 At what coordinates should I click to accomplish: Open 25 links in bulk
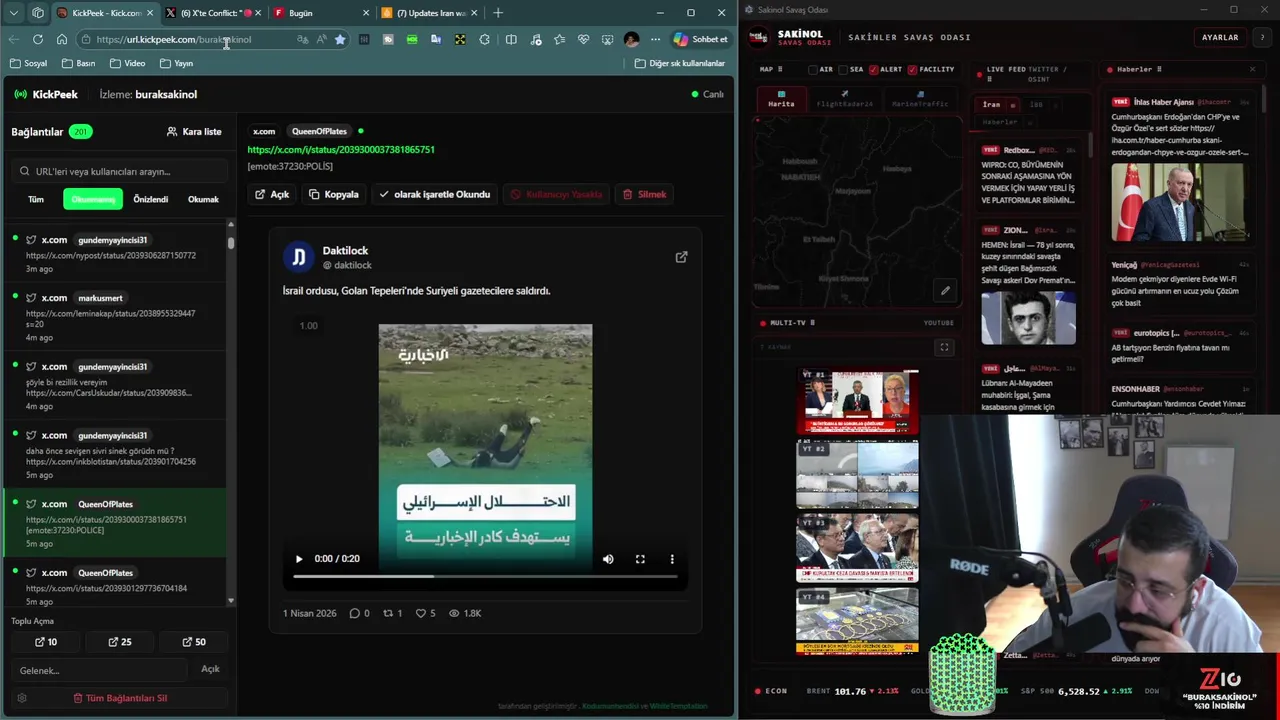point(120,642)
